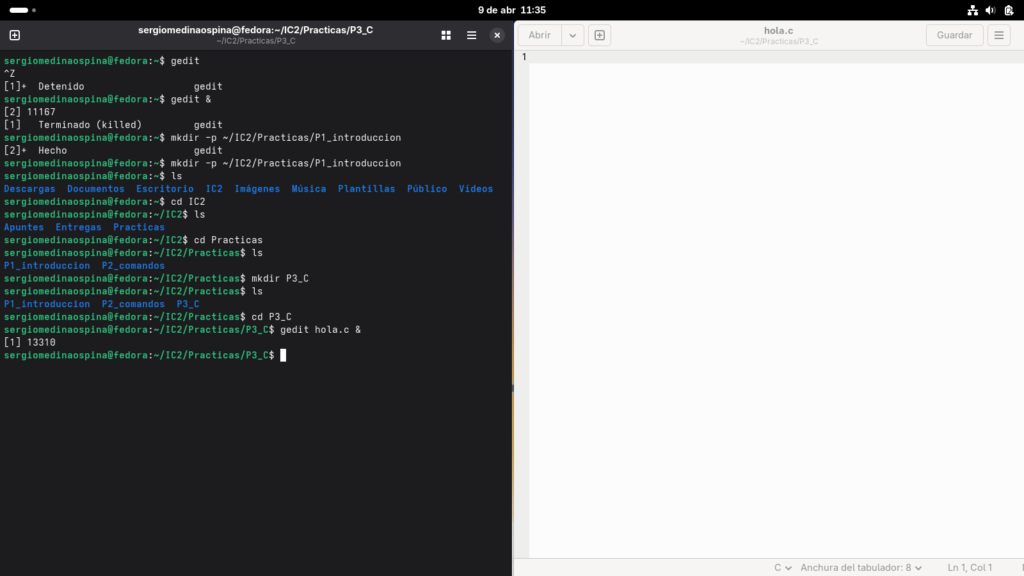
Task: Open a new terminal tab with the plus icon
Action: pyautogui.click(x=14, y=34)
